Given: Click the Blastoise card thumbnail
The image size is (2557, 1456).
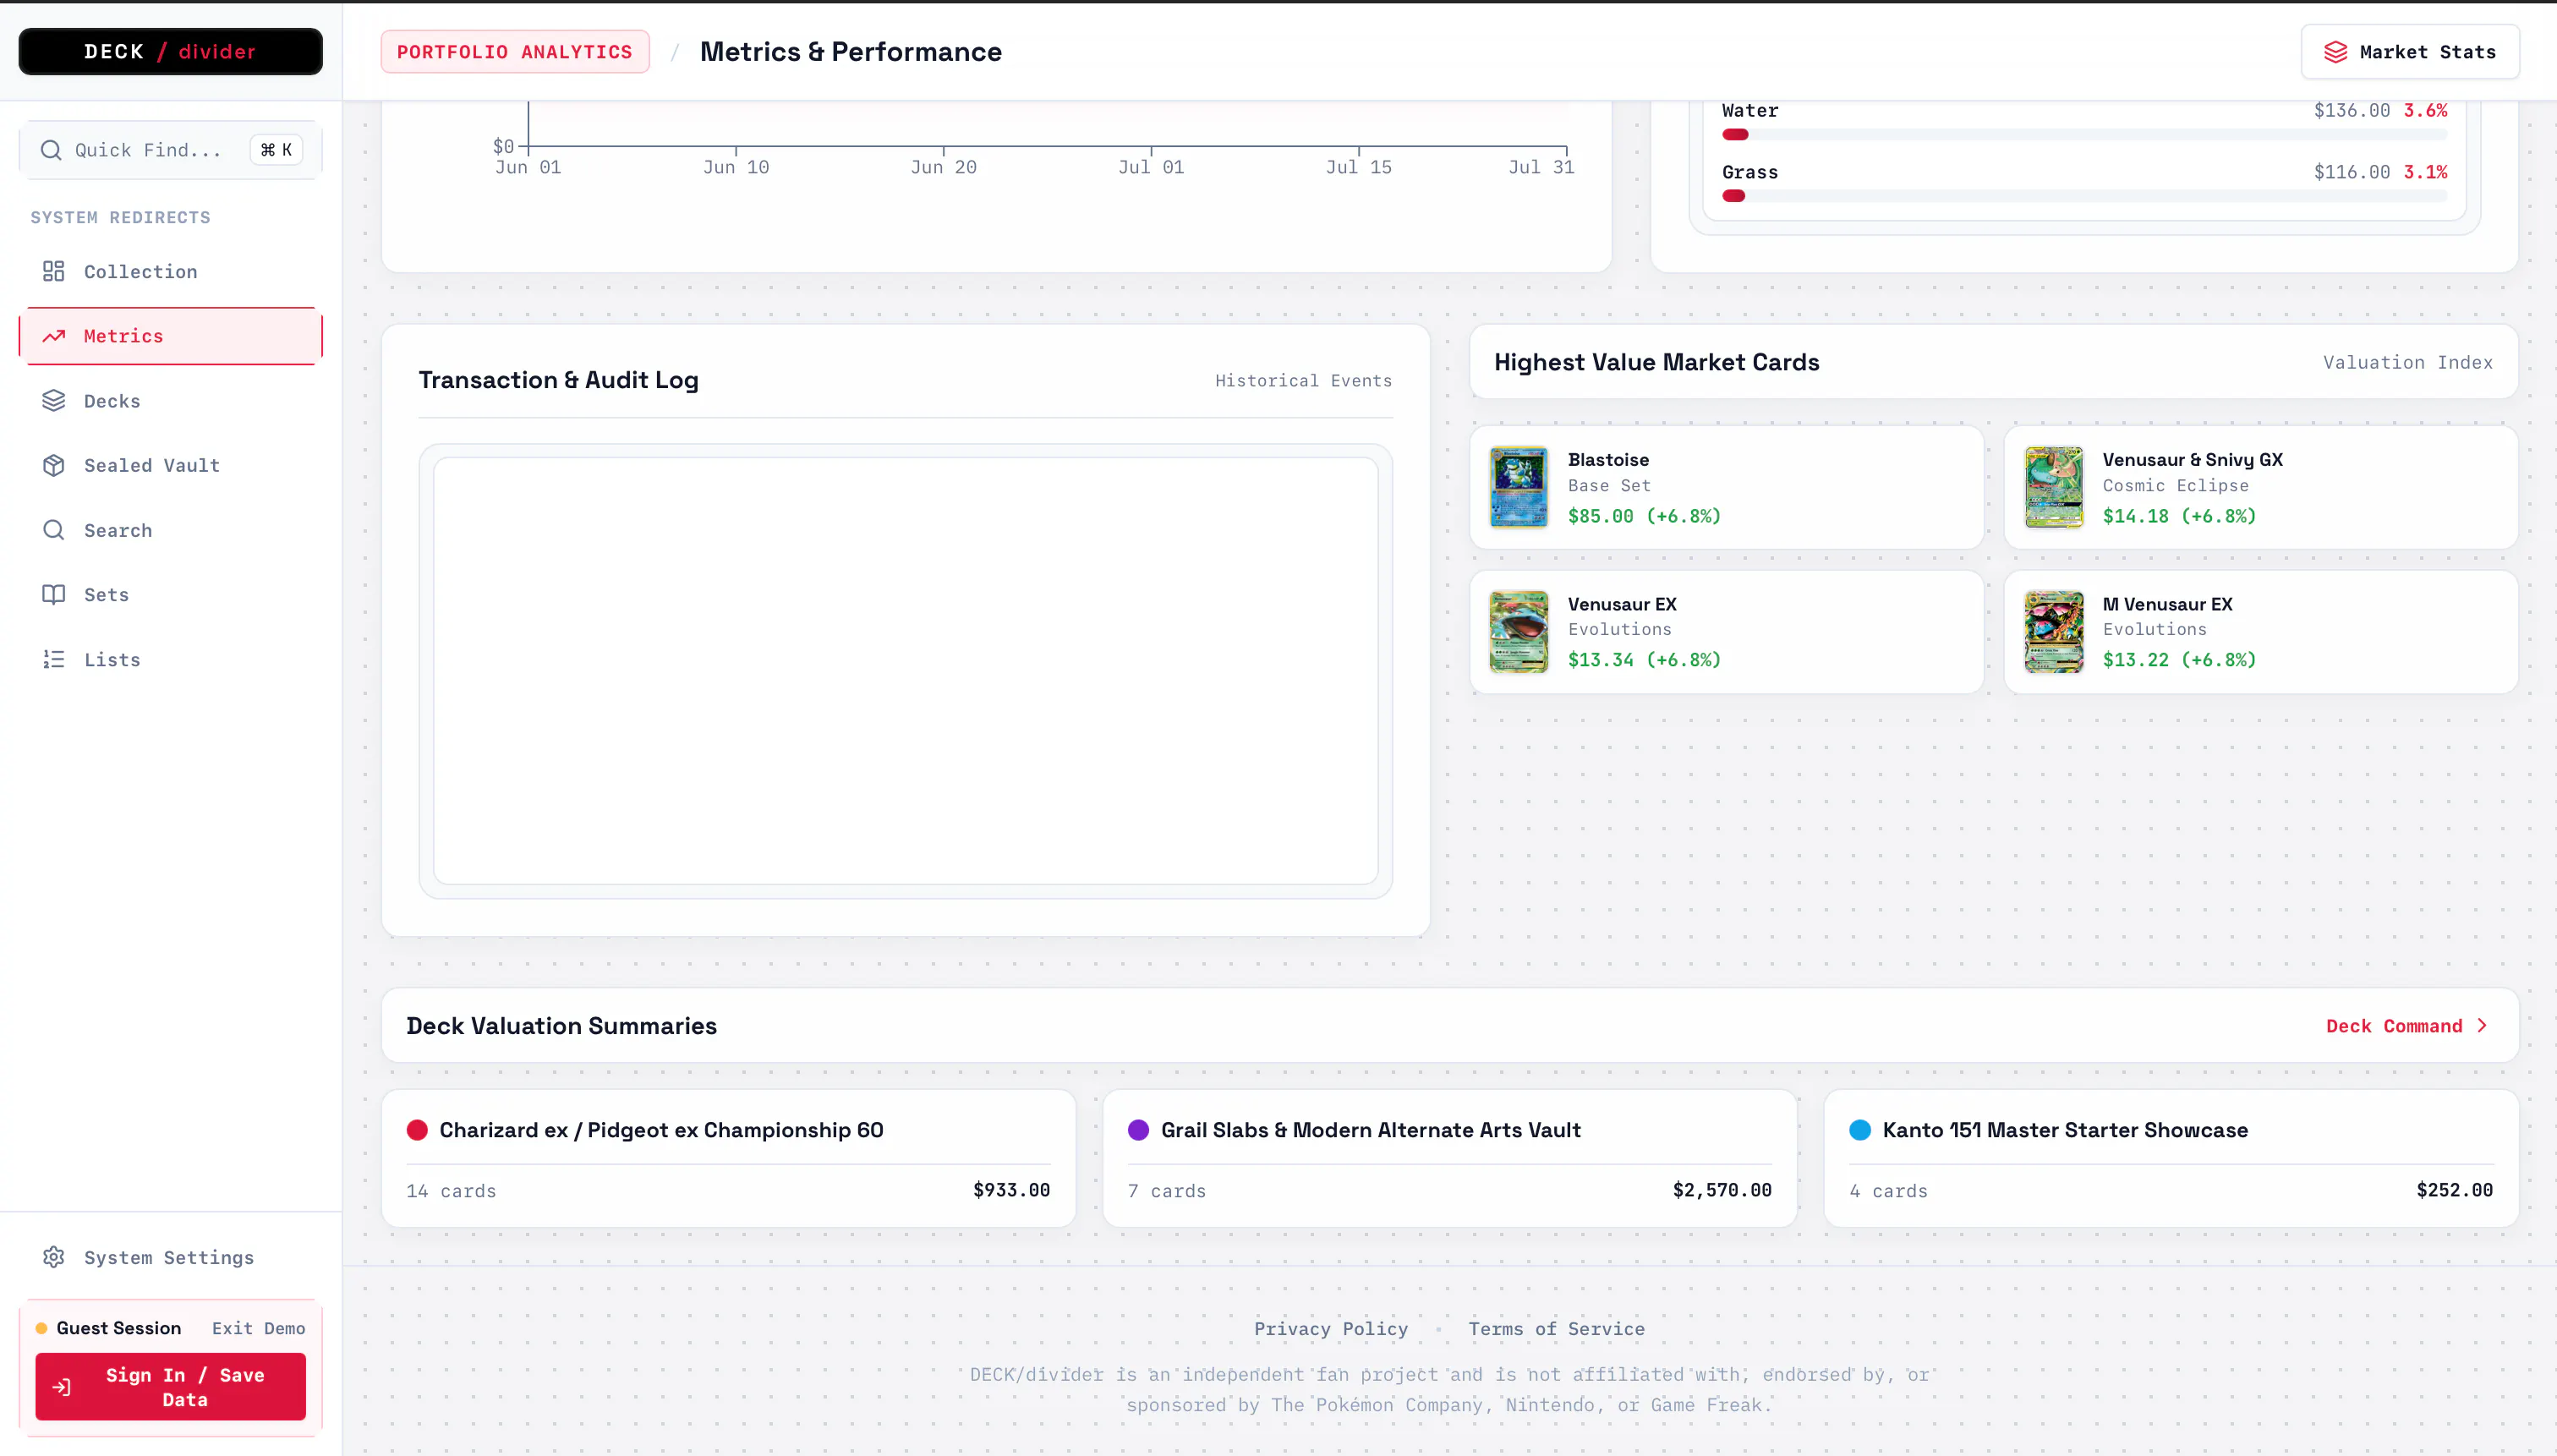Looking at the screenshot, I should tap(1518, 487).
